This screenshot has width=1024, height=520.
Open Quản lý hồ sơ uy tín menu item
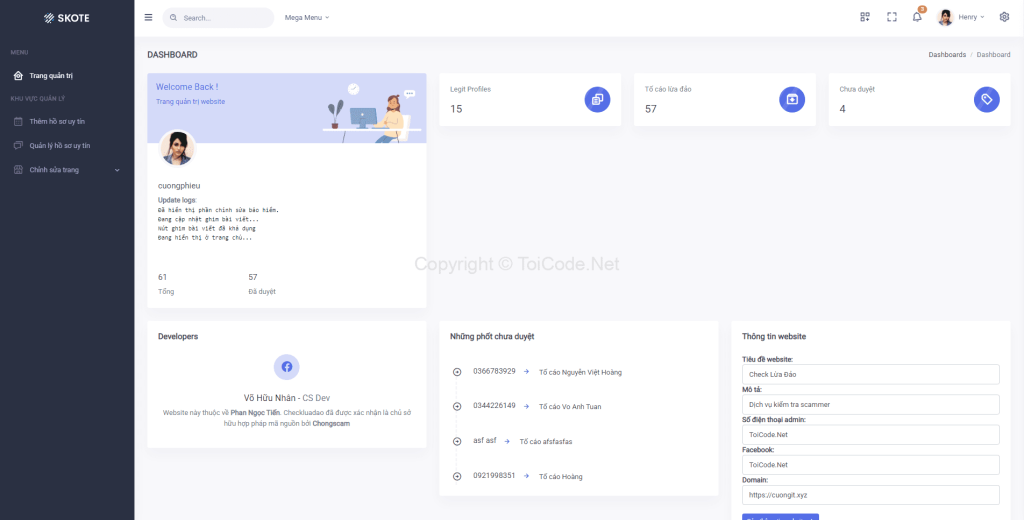click(60, 146)
